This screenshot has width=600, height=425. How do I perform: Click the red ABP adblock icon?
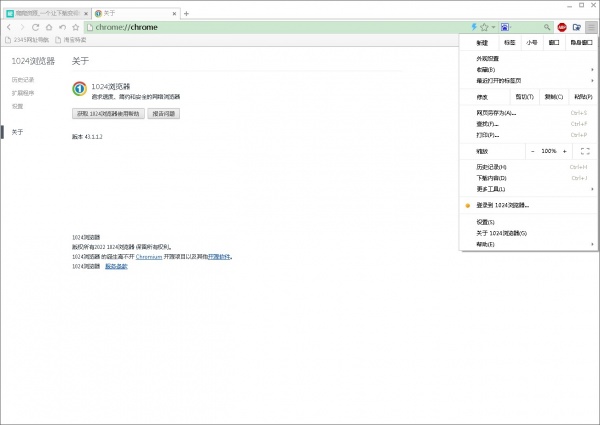pyautogui.click(x=563, y=27)
